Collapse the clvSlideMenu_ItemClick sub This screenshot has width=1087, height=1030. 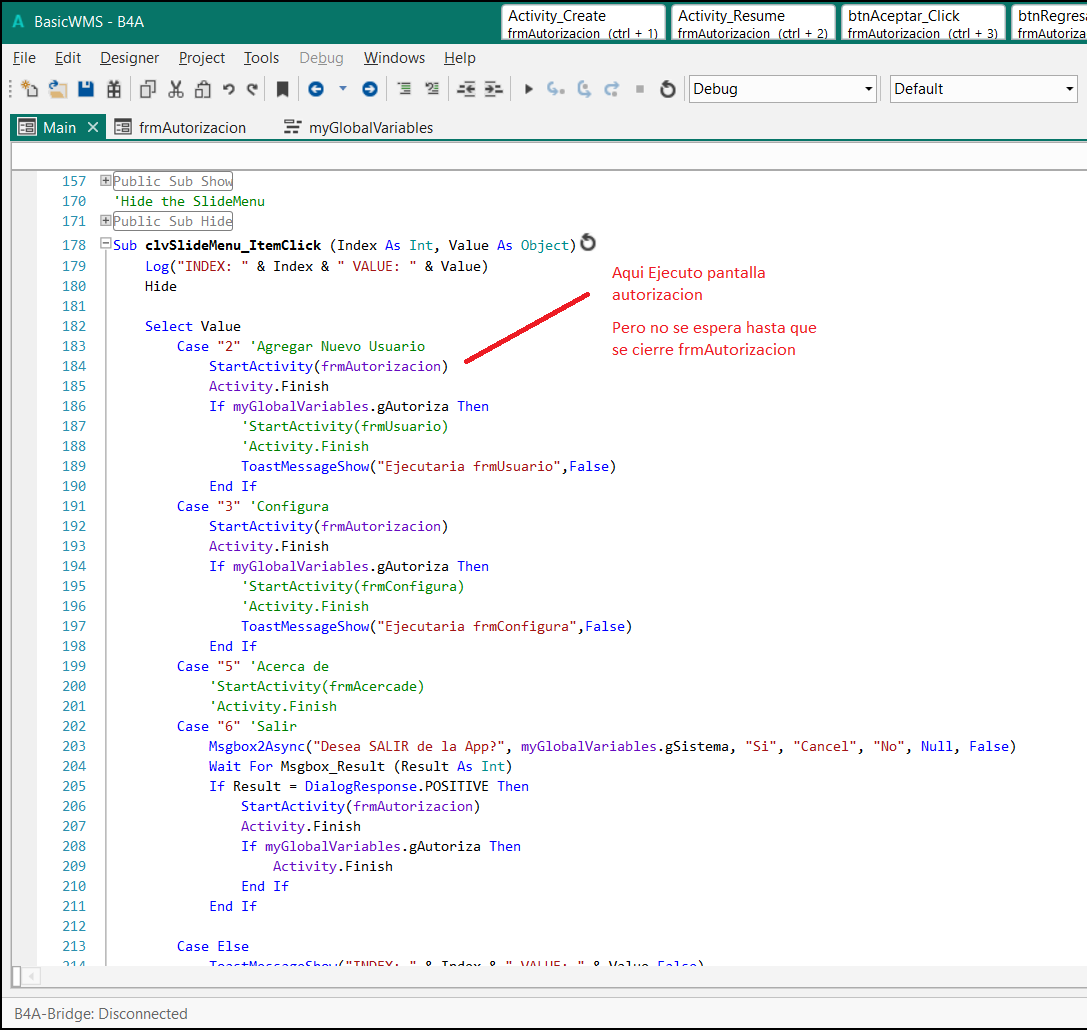click(106, 245)
